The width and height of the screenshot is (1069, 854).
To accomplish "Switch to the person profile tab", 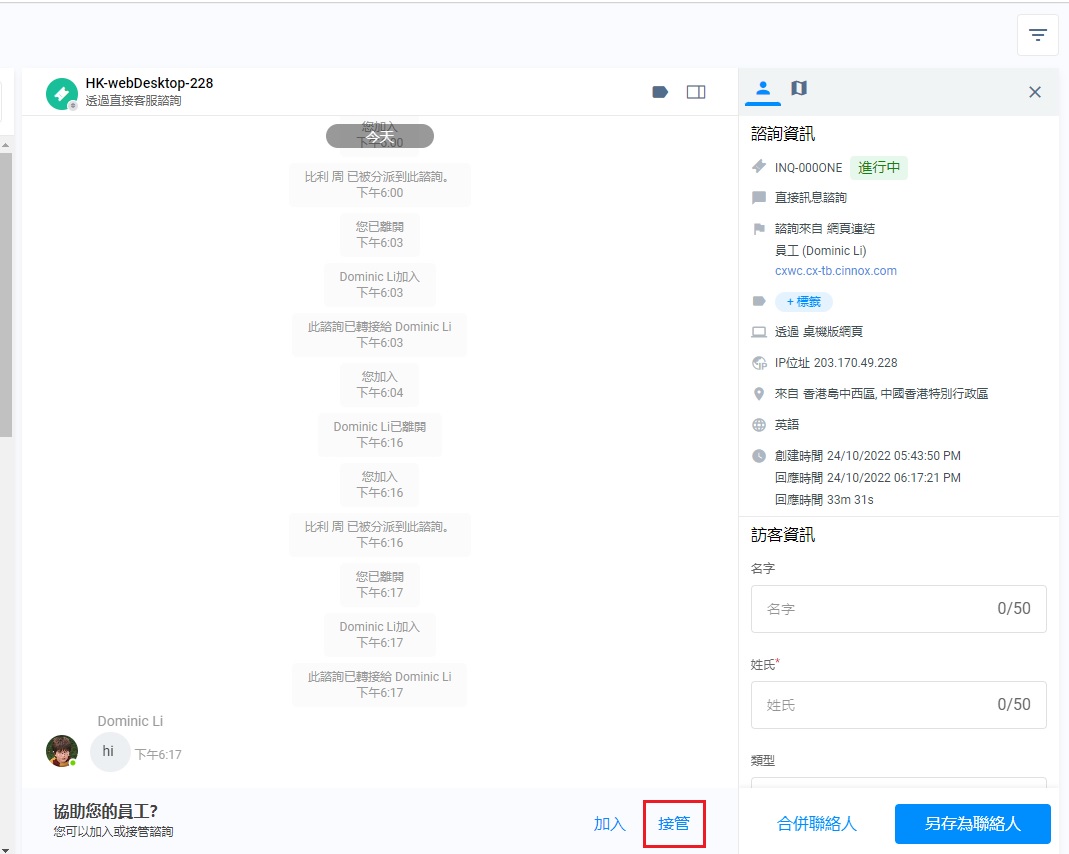I will pos(763,89).
